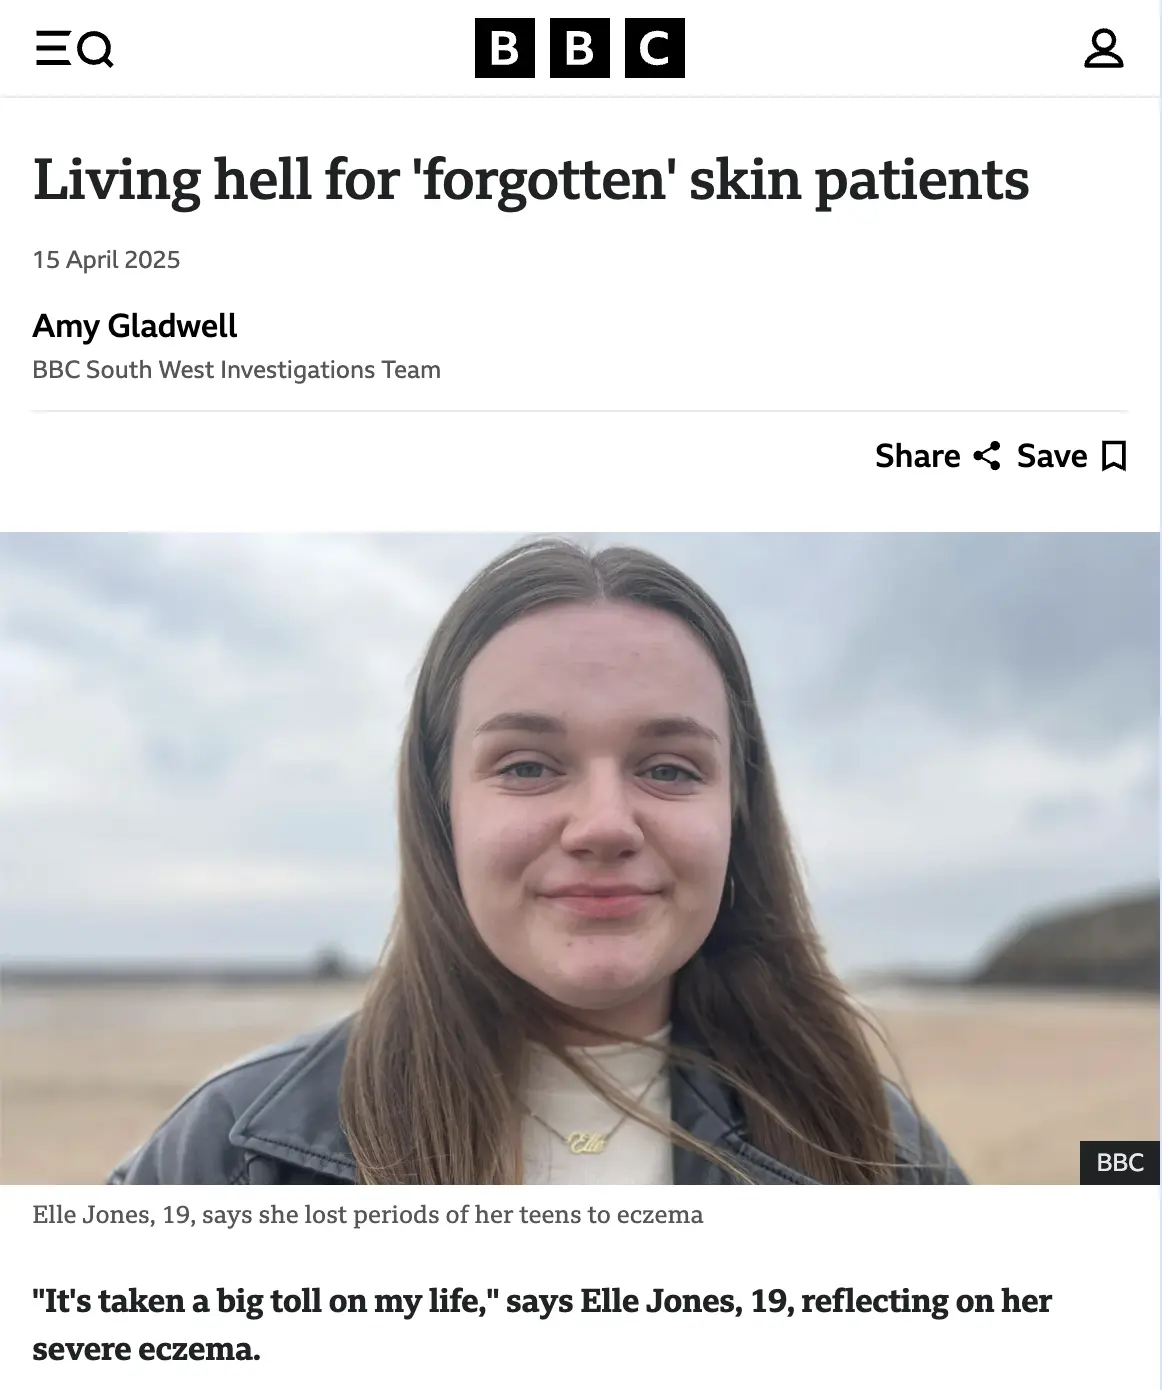Select author name Amy Gladwell
Image resolution: width=1162 pixels, height=1390 pixels.
(135, 326)
